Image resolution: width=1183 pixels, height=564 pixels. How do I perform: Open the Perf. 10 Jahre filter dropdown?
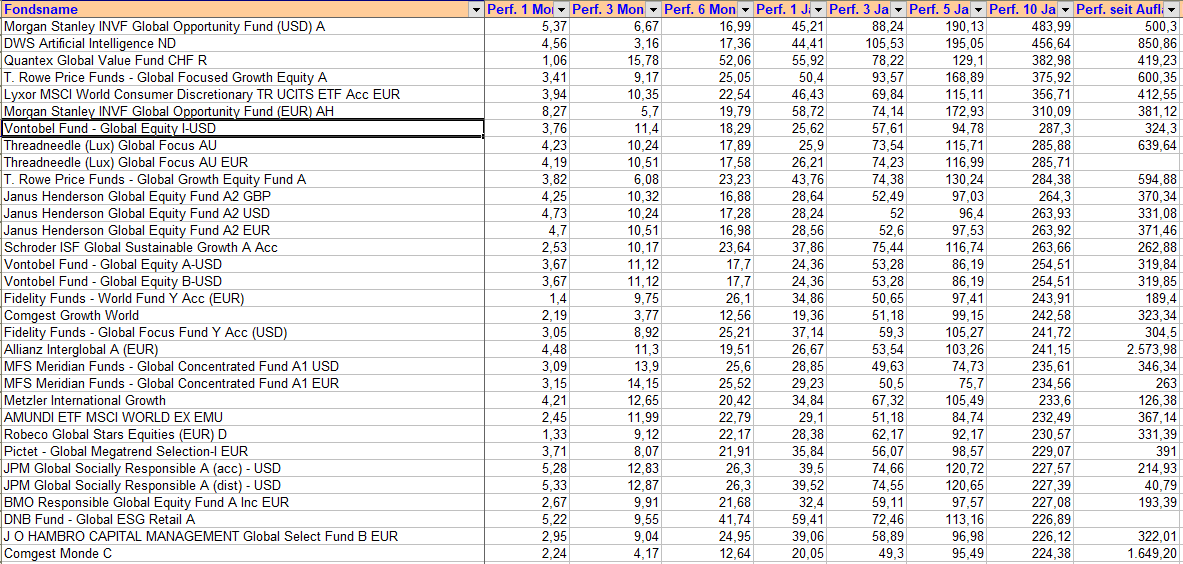pyautogui.click(x=1065, y=10)
